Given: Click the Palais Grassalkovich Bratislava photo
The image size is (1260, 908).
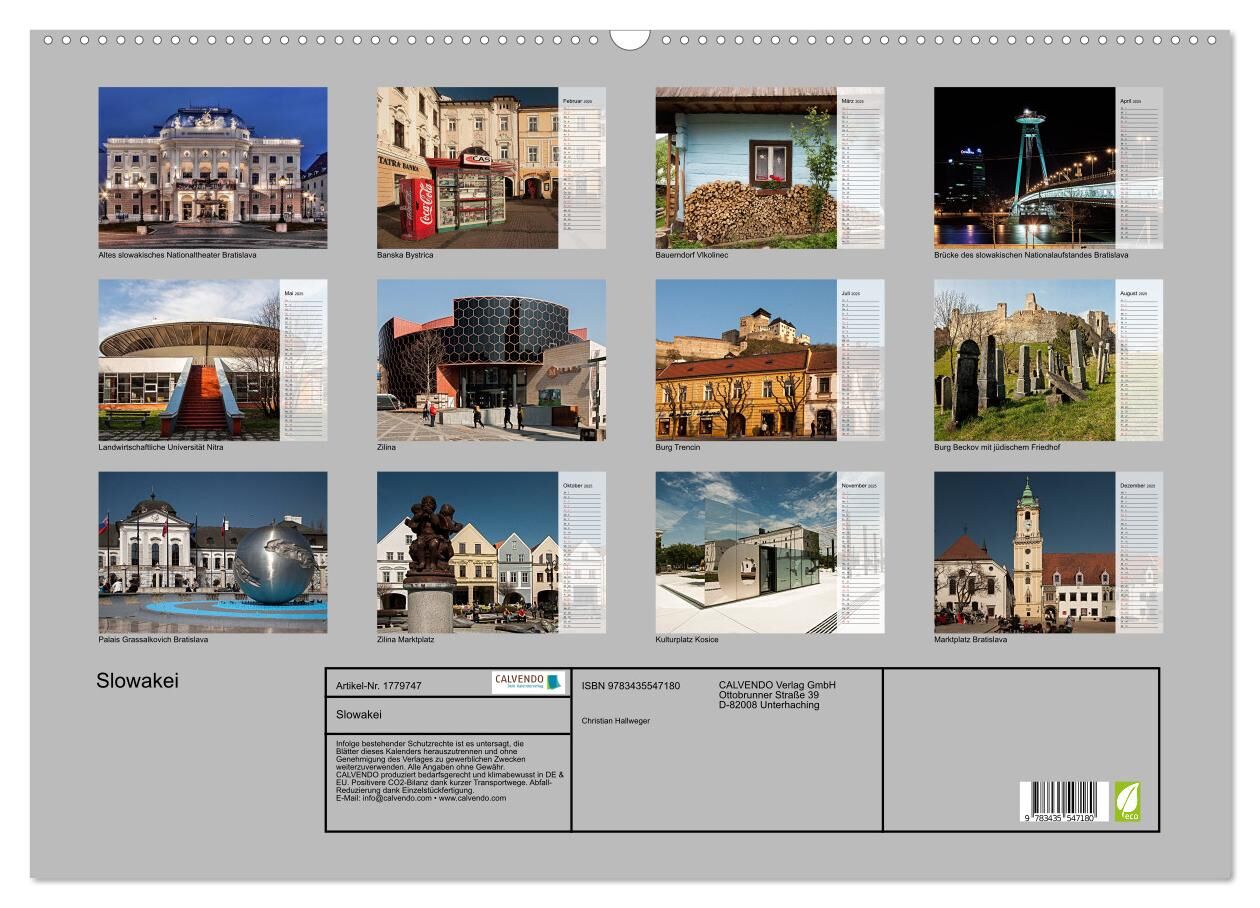Looking at the screenshot, I should point(212,552).
